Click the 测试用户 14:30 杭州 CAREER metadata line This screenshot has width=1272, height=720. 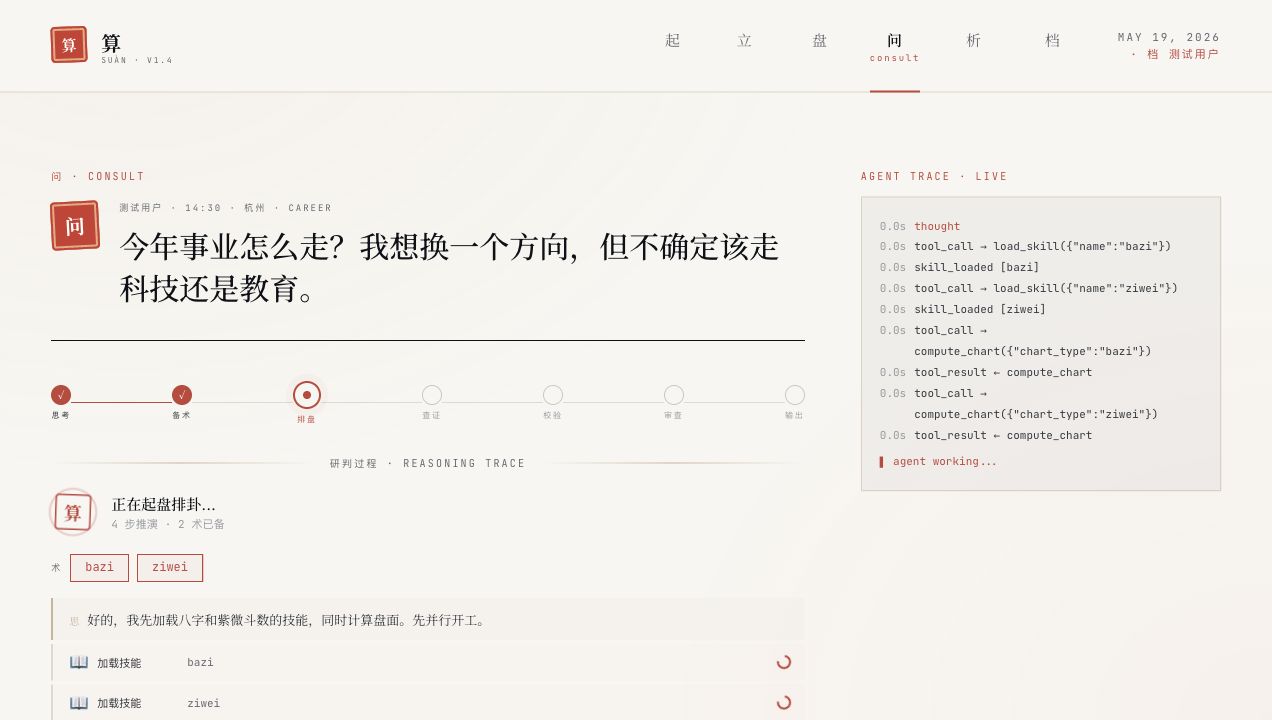coord(225,208)
